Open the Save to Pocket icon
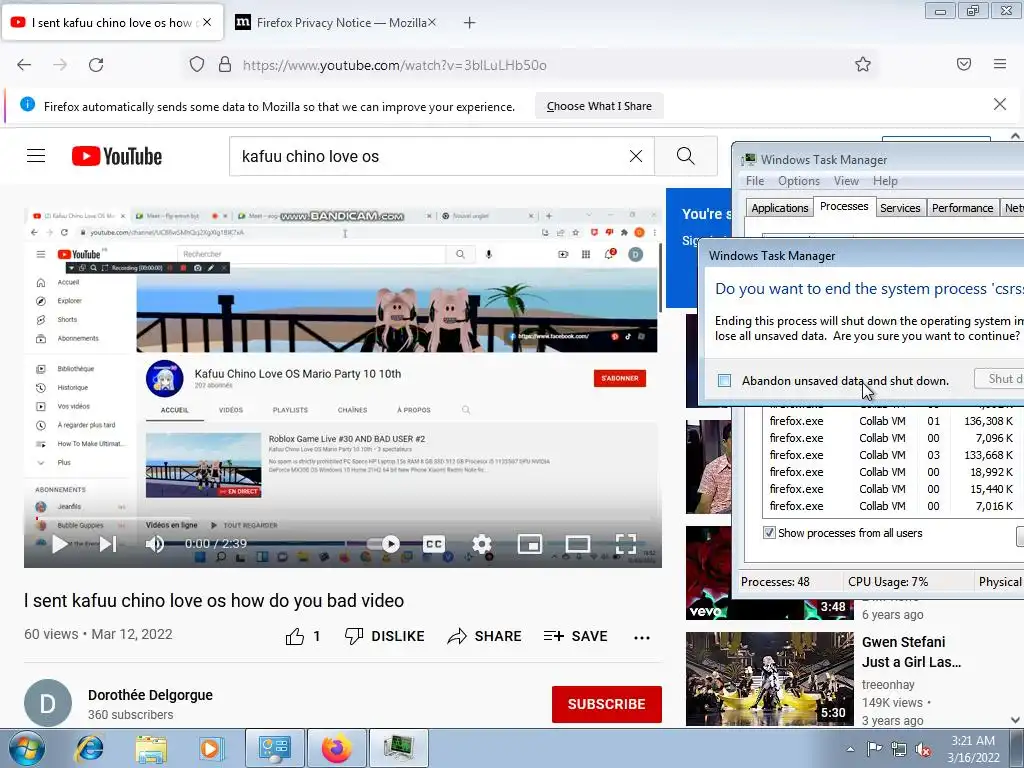This screenshot has height=768, width=1024. 964,64
